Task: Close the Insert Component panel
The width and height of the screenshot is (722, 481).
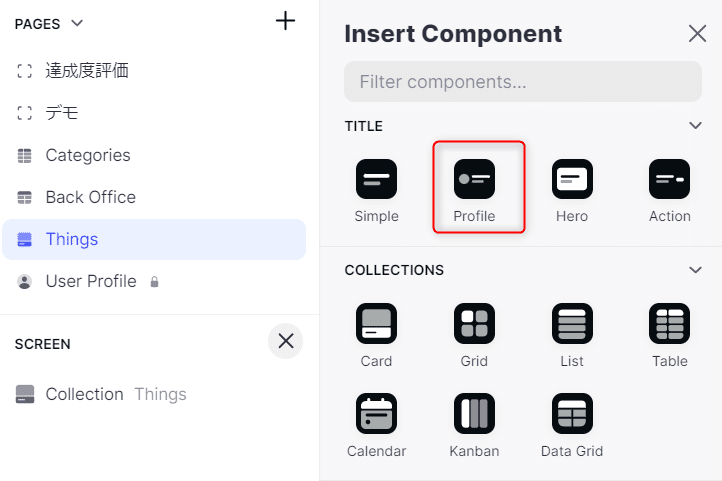Action: [x=697, y=33]
